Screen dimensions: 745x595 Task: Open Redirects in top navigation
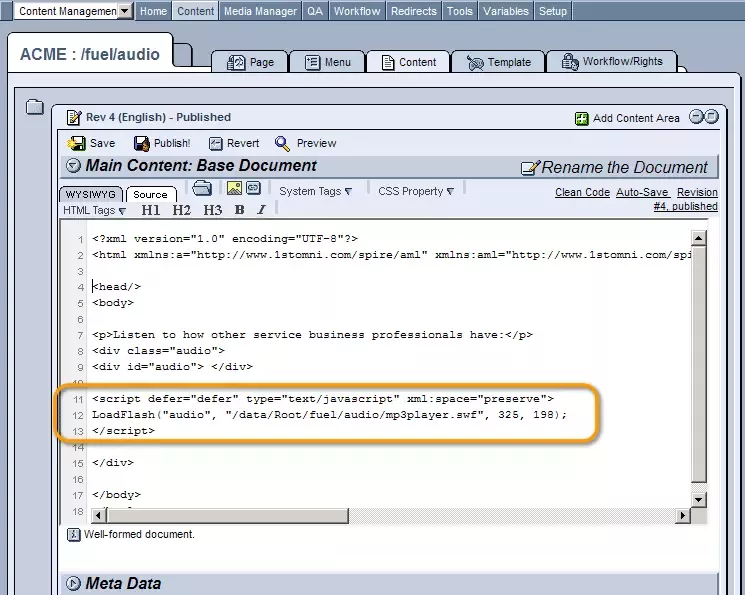pyautogui.click(x=414, y=11)
